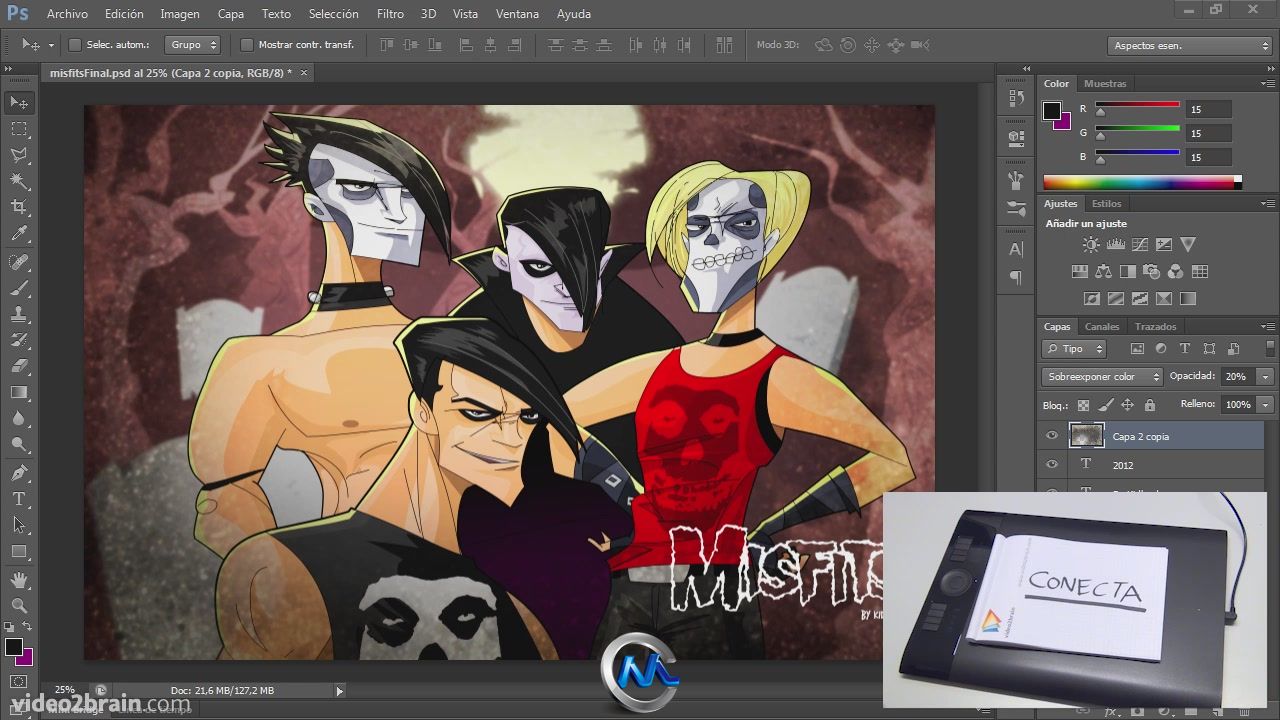Close the misfitsFinal.psd document tab
The image size is (1280, 720).
click(304, 72)
